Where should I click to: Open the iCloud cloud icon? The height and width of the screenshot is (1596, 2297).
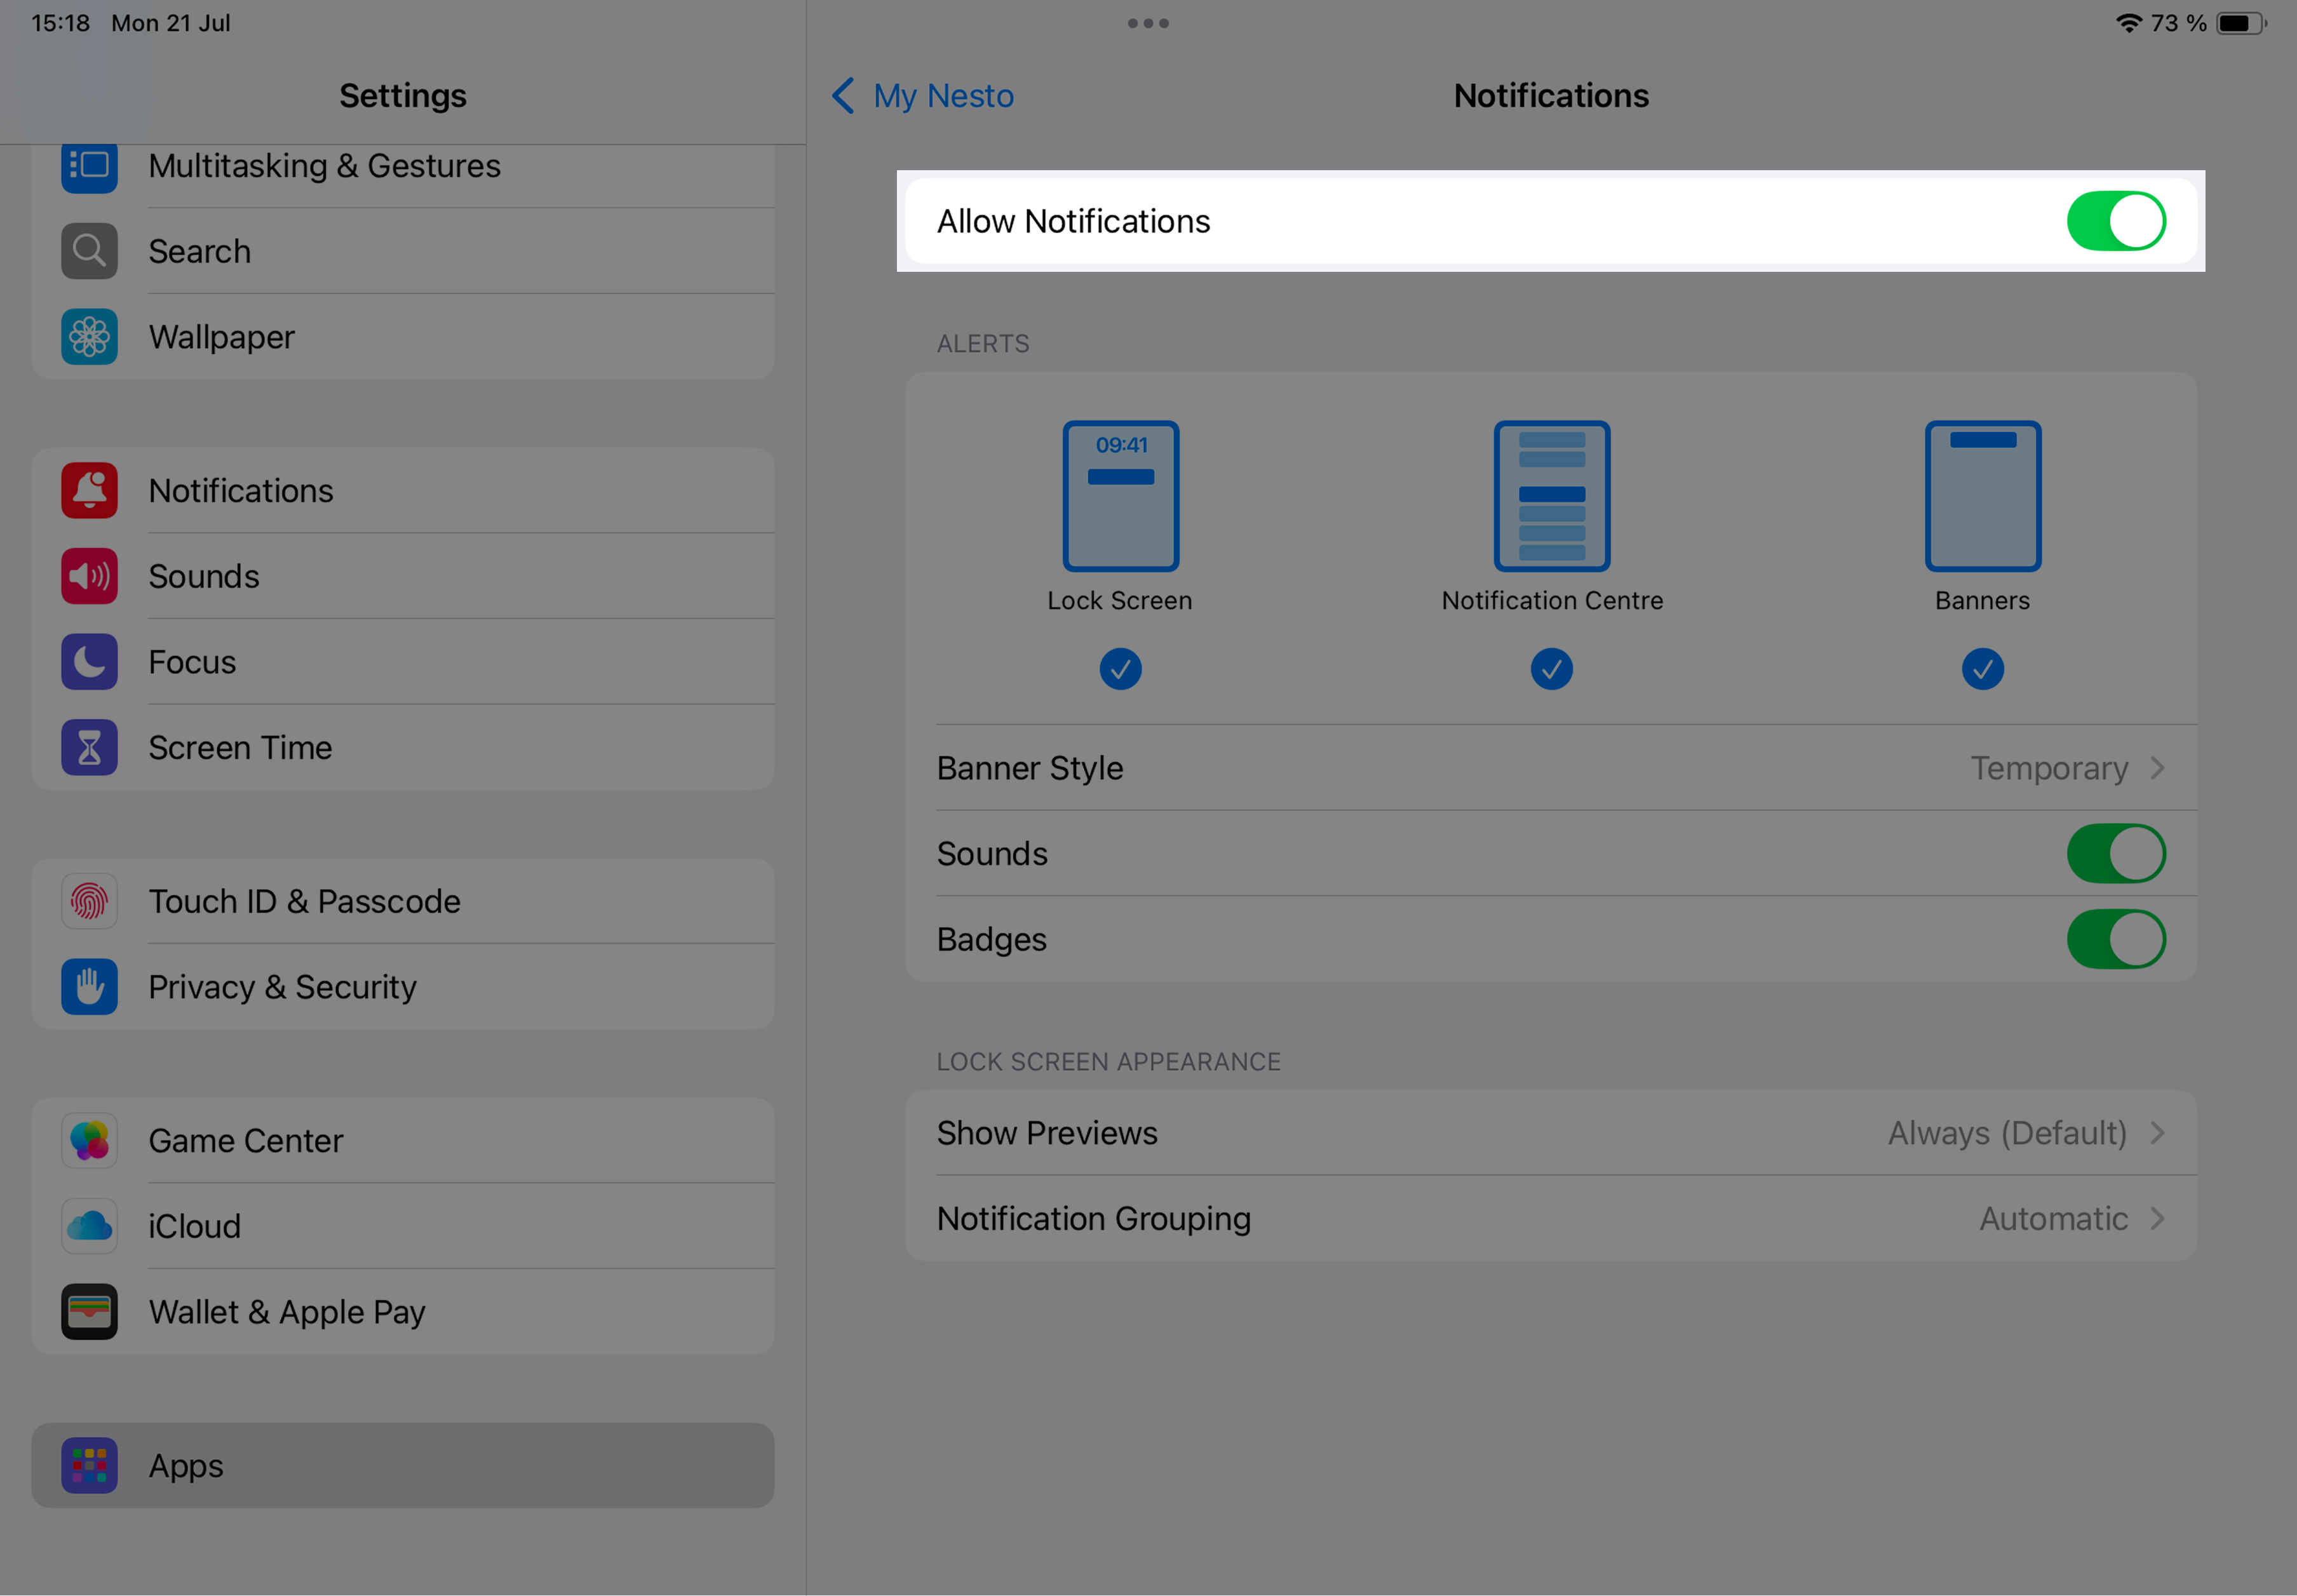[89, 1226]
